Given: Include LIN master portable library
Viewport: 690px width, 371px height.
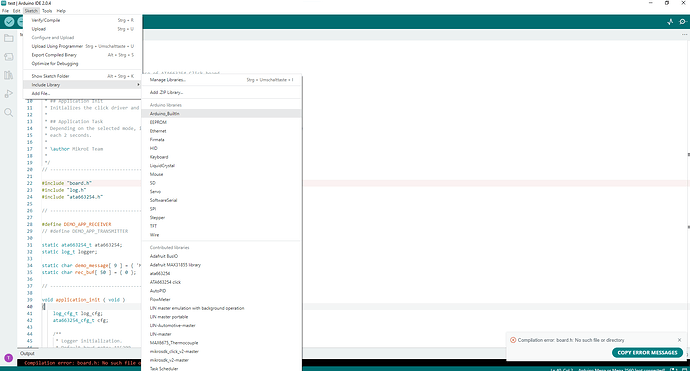Looking at the screenshot, I should [x=222, y=317].
